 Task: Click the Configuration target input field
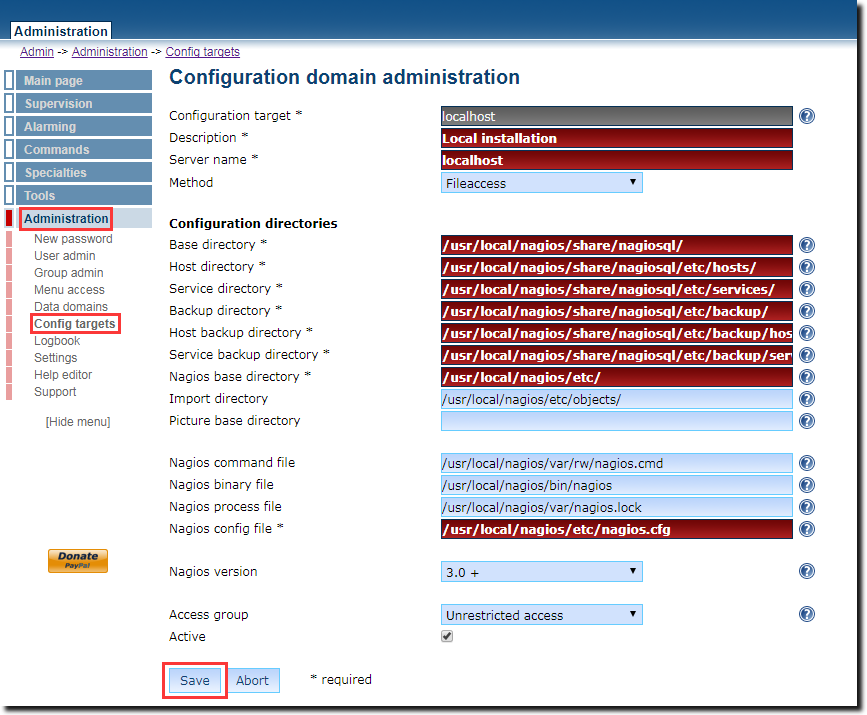coord(617,116)
